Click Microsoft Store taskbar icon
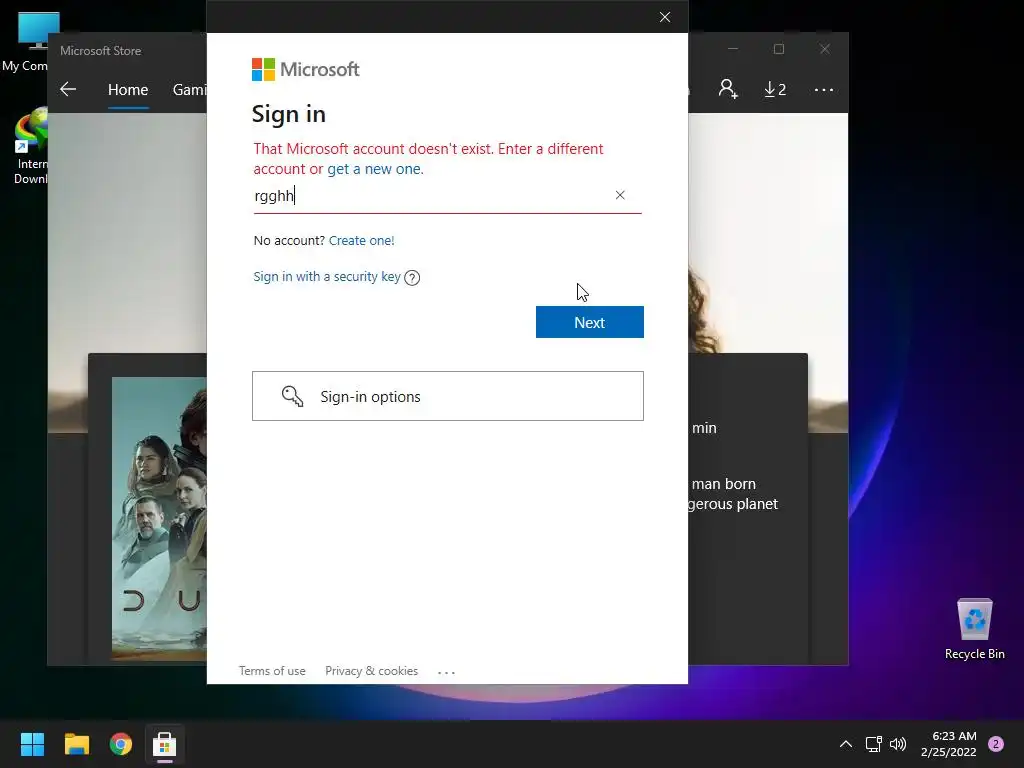 point(165,744)
